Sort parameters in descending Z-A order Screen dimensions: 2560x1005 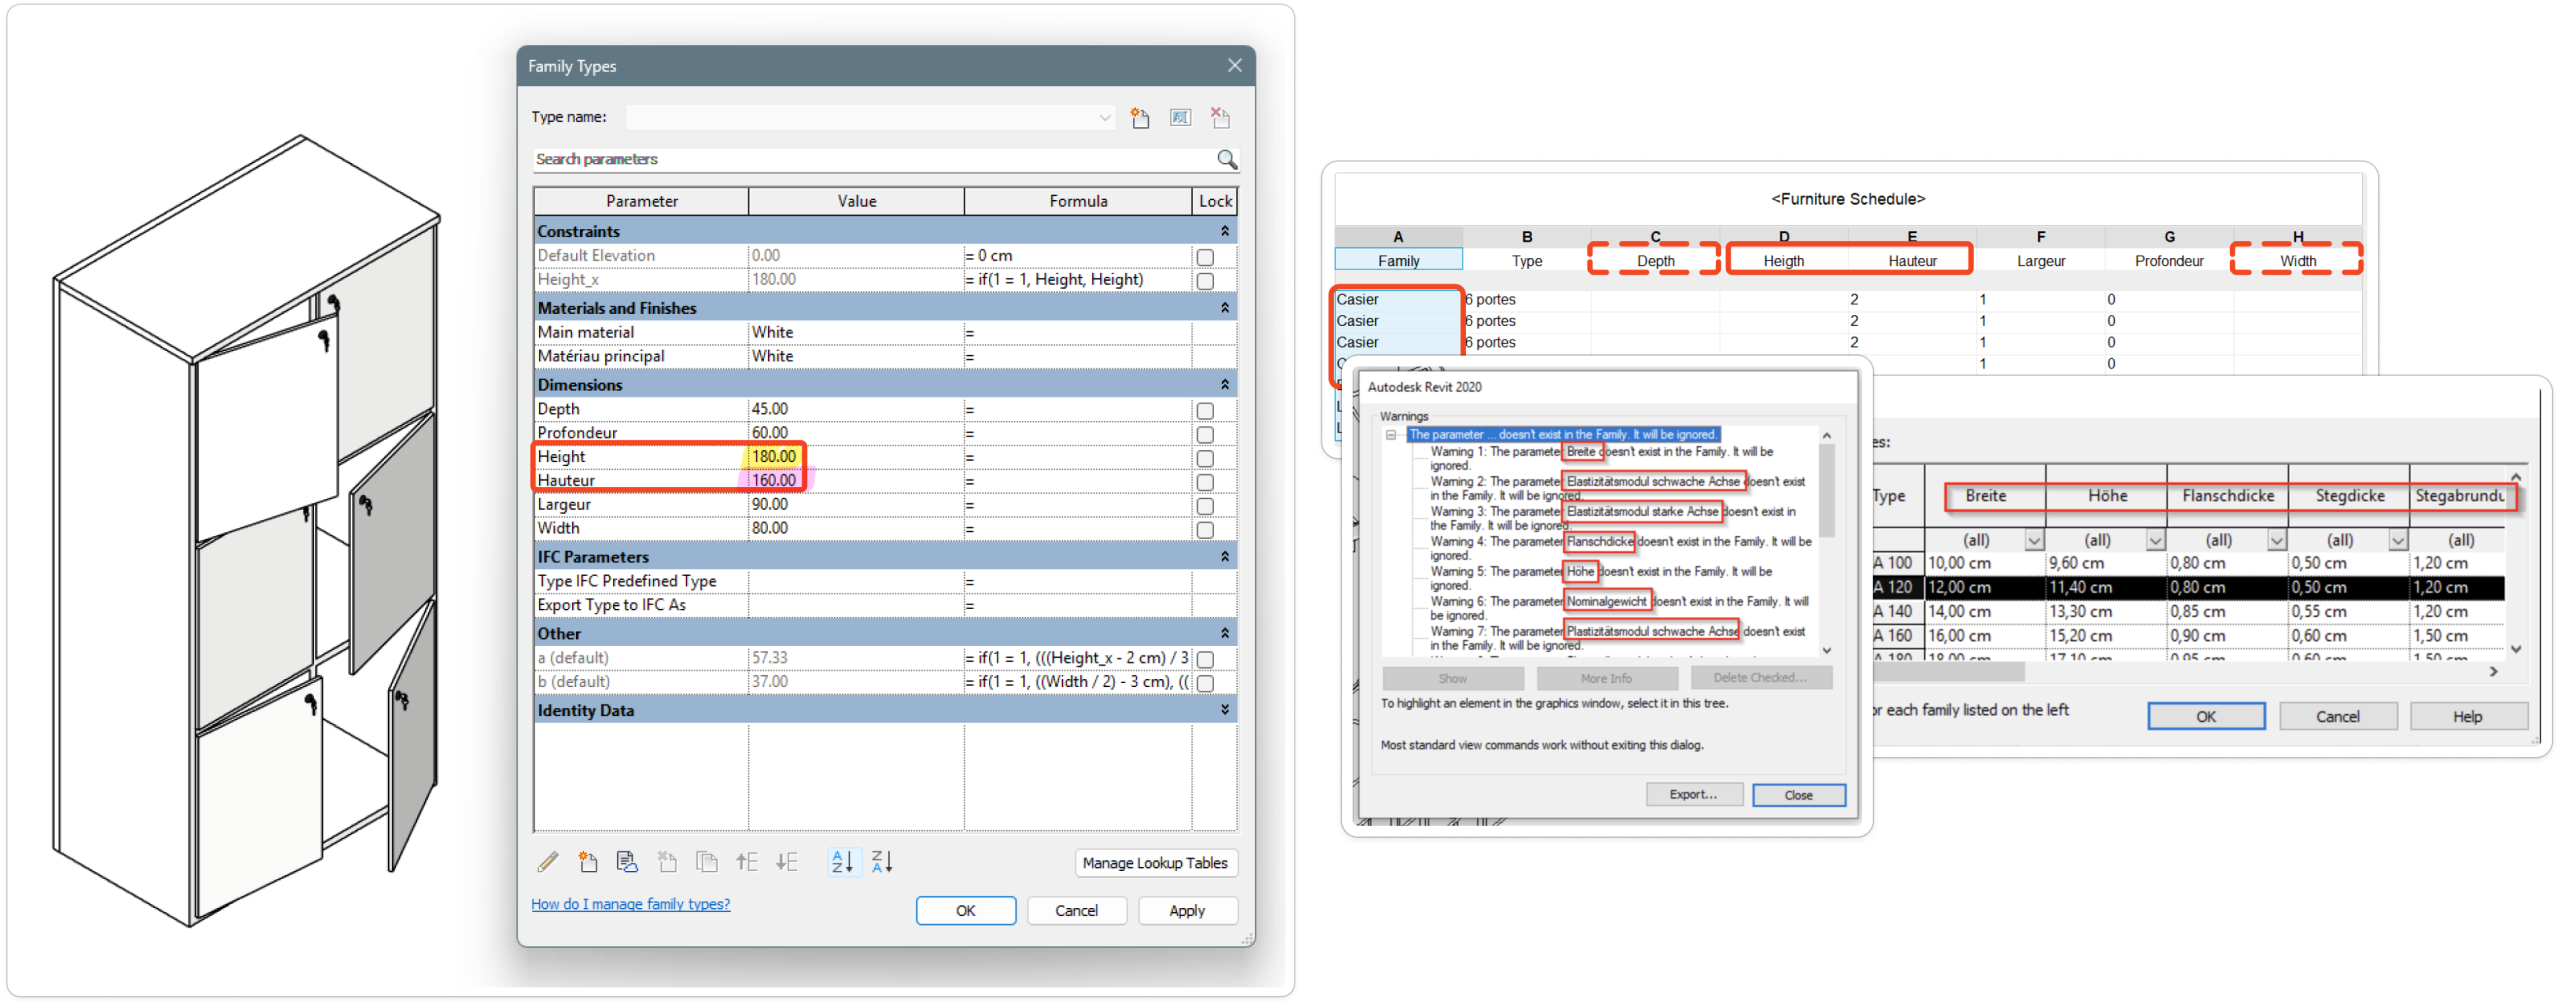click(882, 861)
